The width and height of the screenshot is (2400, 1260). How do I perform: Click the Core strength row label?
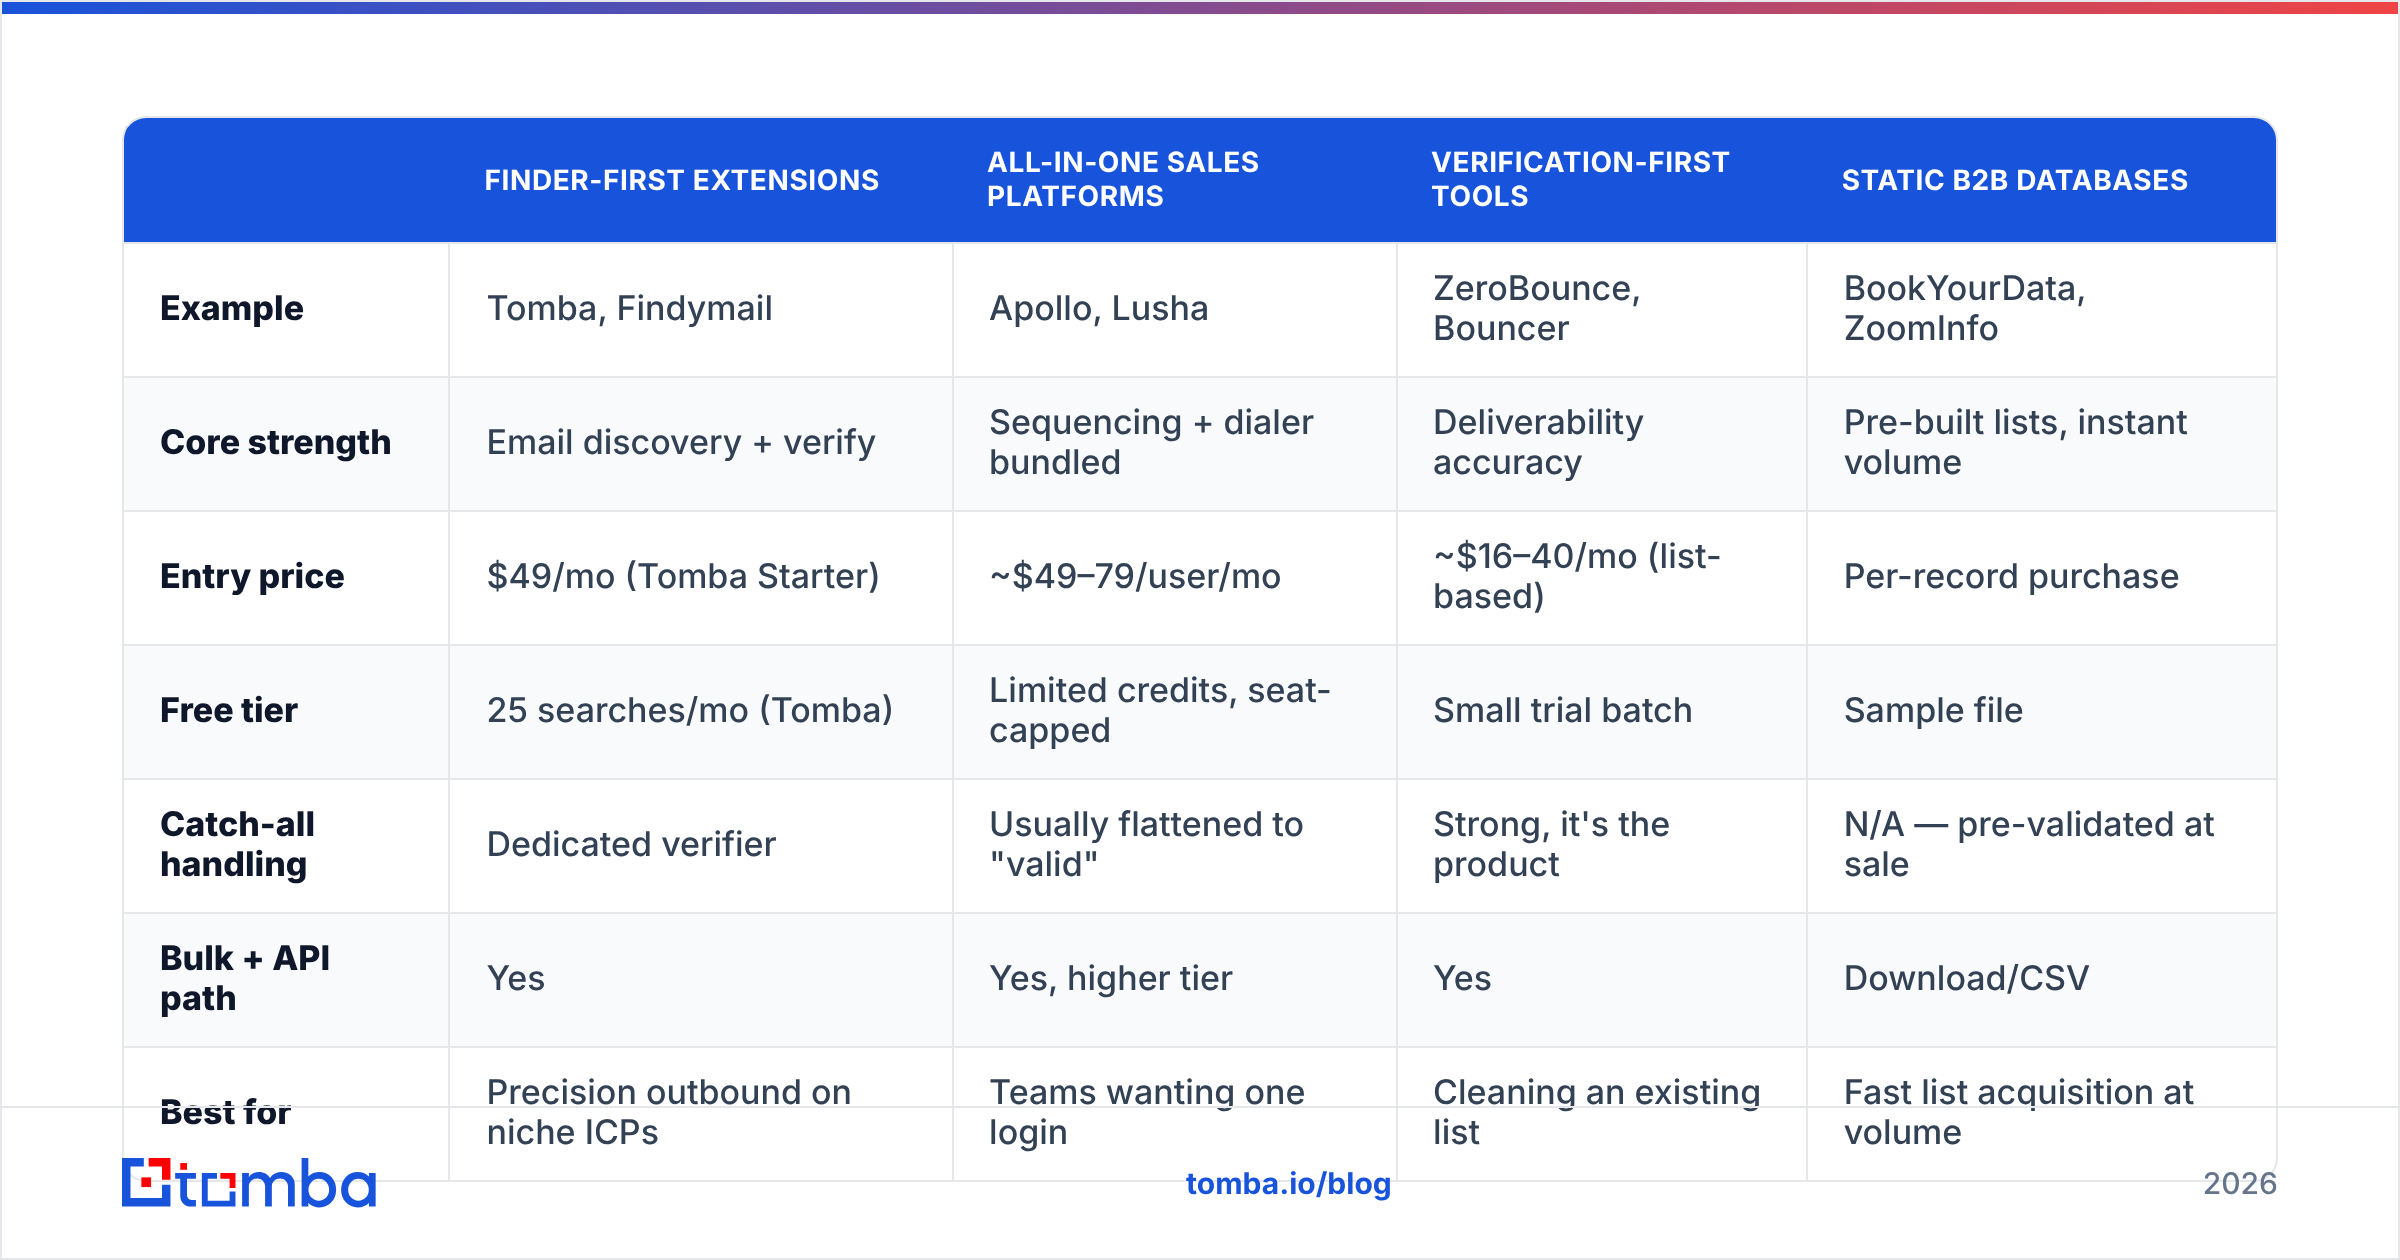click(x=275, y=443)
